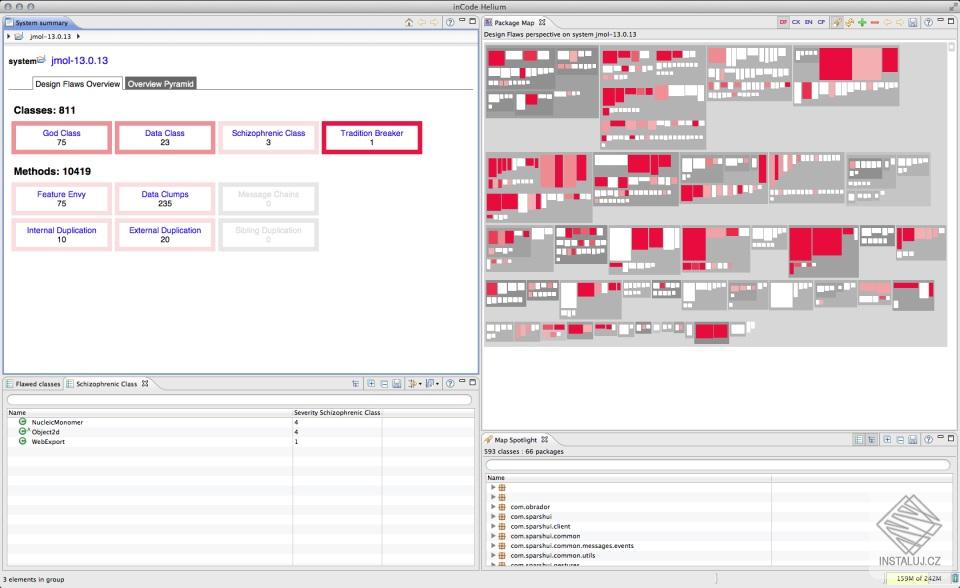The image size is (960, 588).
Task: Expand com.sparshui.common.utils package
Action: [x=493, y=556]
